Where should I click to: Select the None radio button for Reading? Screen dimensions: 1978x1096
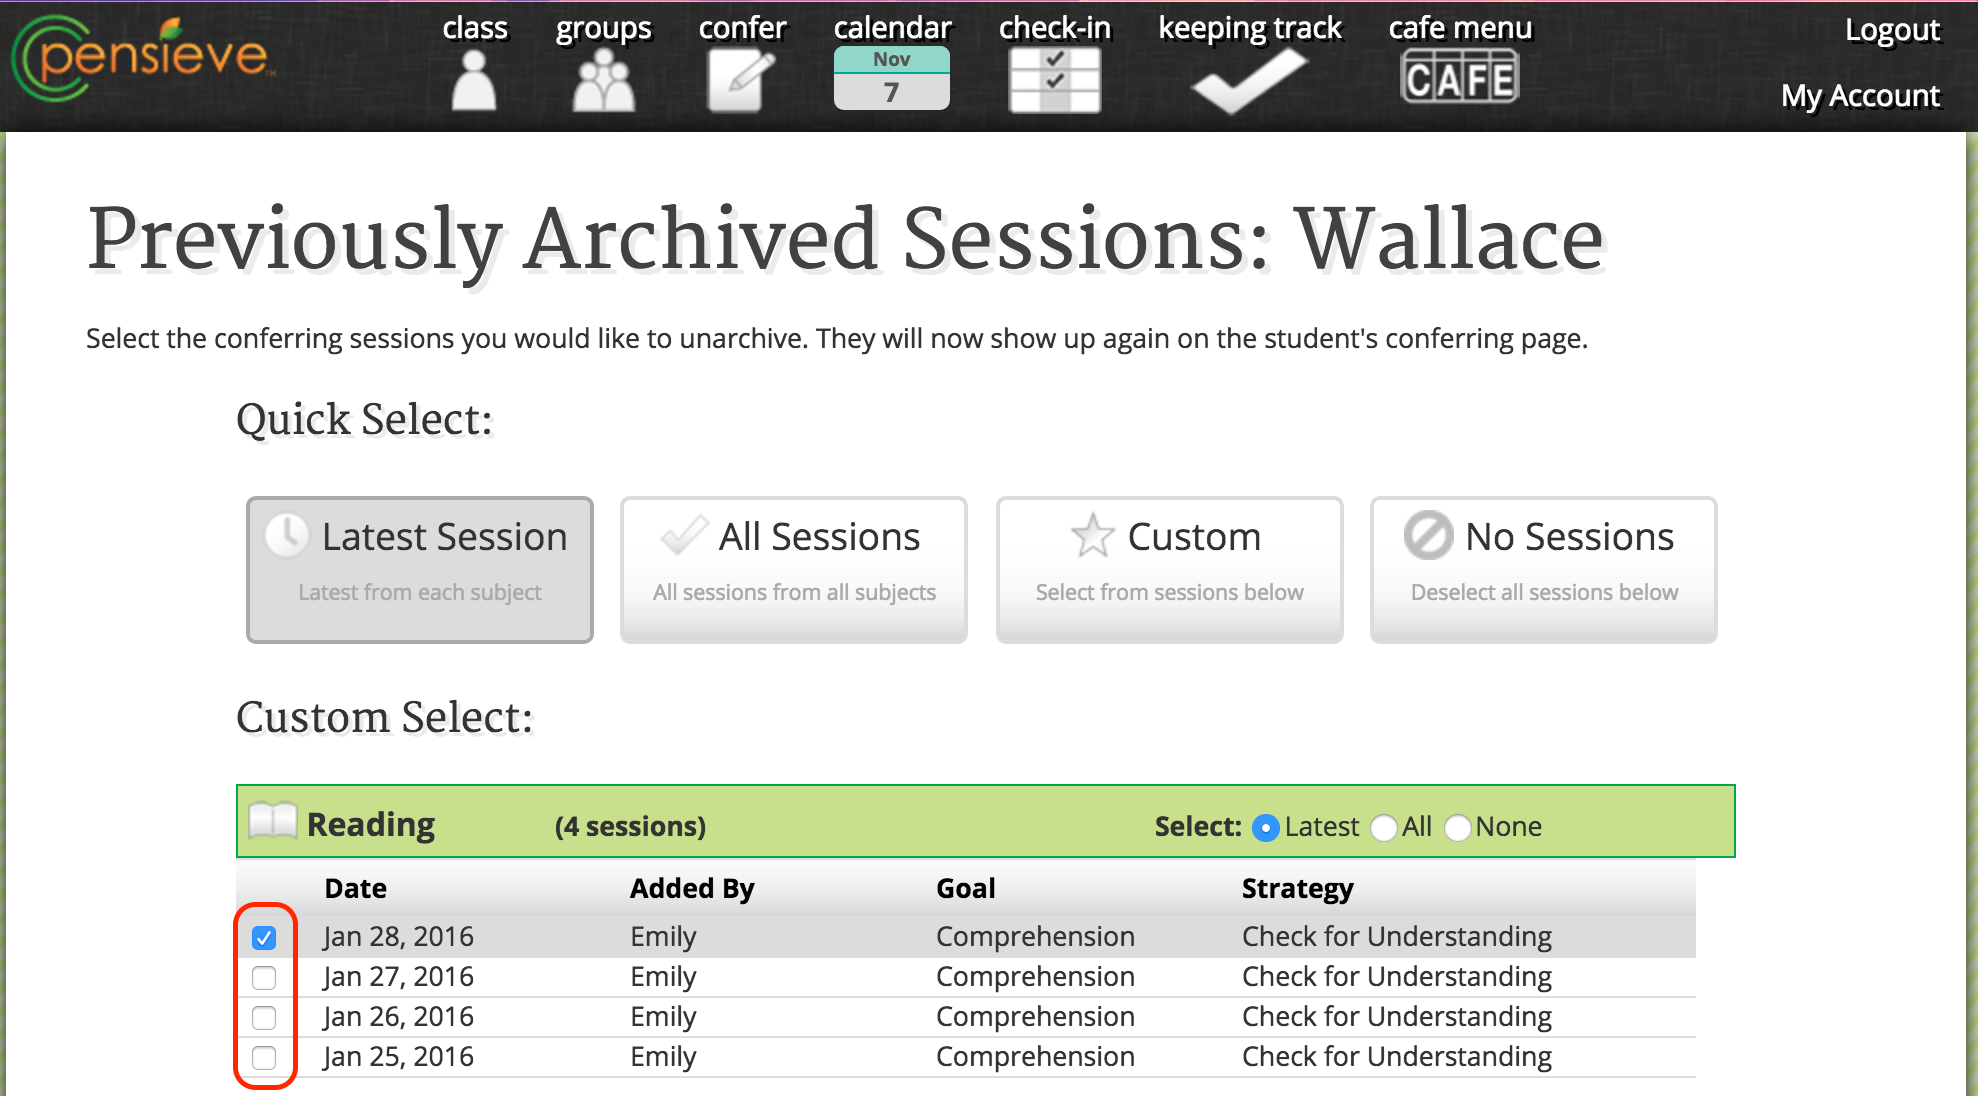tap(1458, 828)
